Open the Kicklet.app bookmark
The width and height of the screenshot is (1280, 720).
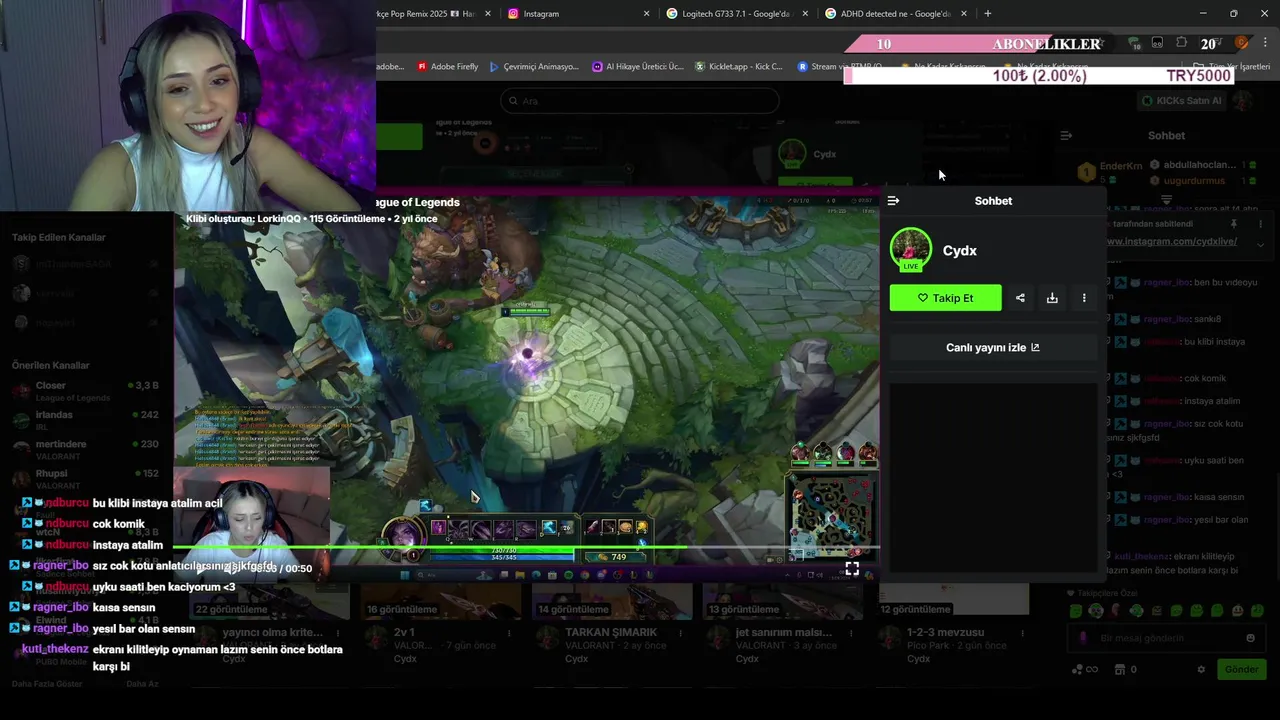coord(738,67)
